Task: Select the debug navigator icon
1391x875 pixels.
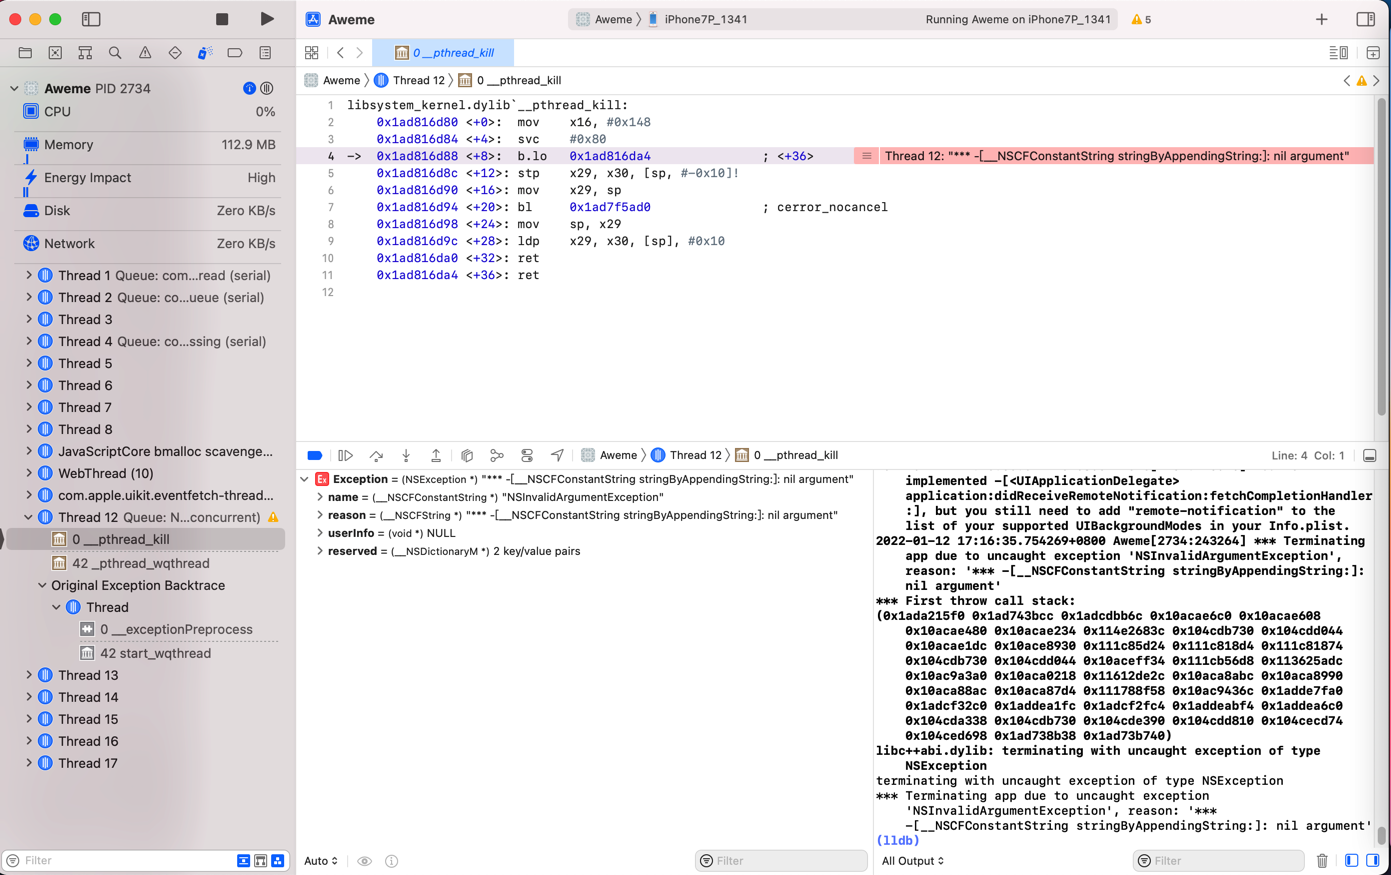Action: pyautogui.click(x=205, y=53)
